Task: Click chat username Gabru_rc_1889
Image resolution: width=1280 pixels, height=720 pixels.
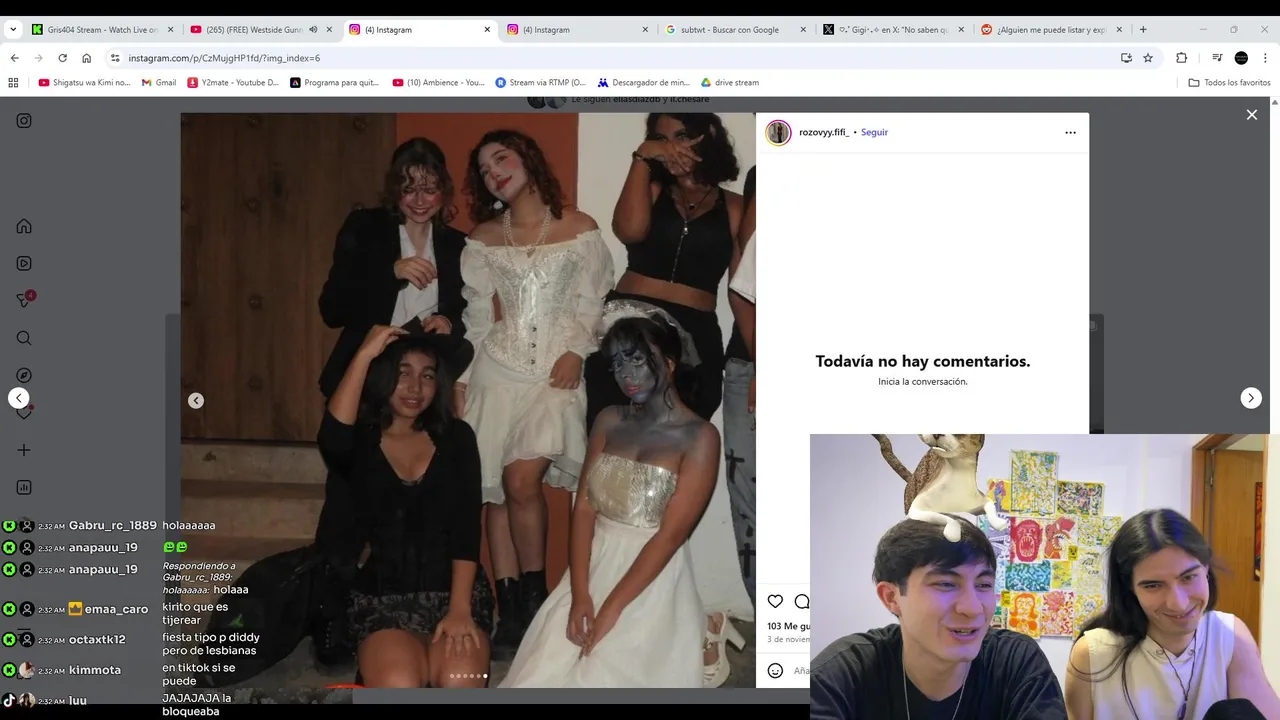Action: pos(113,525)
